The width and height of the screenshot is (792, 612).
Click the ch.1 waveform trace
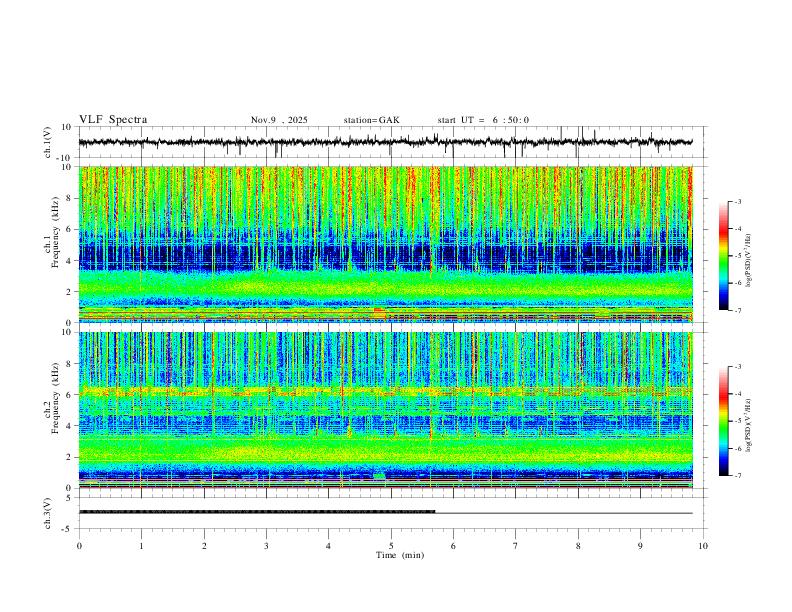pos(385,142)
